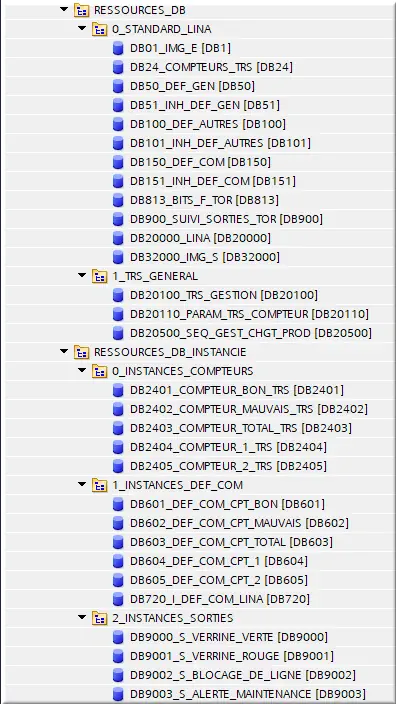Click the data block icon of DB2402_COMPTEUR_MAUVAIS_TRS
Screen dimensions: 396x704
(x=118, y=409)
